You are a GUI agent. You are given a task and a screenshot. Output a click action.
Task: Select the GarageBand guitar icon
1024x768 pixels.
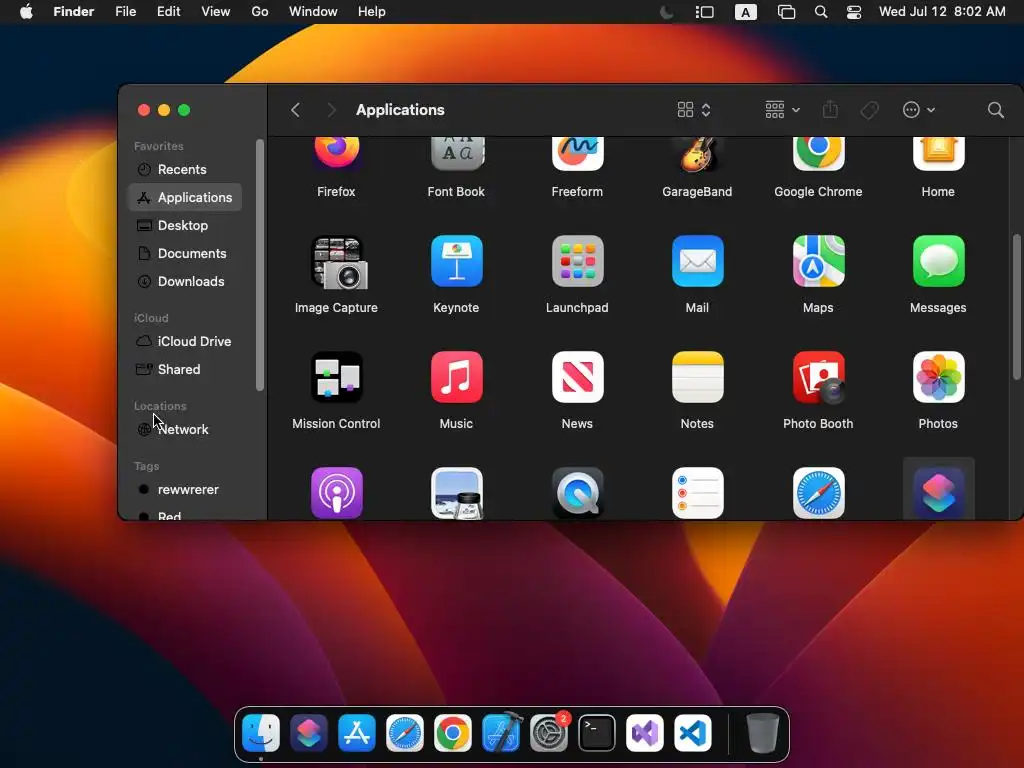(697, 154)
